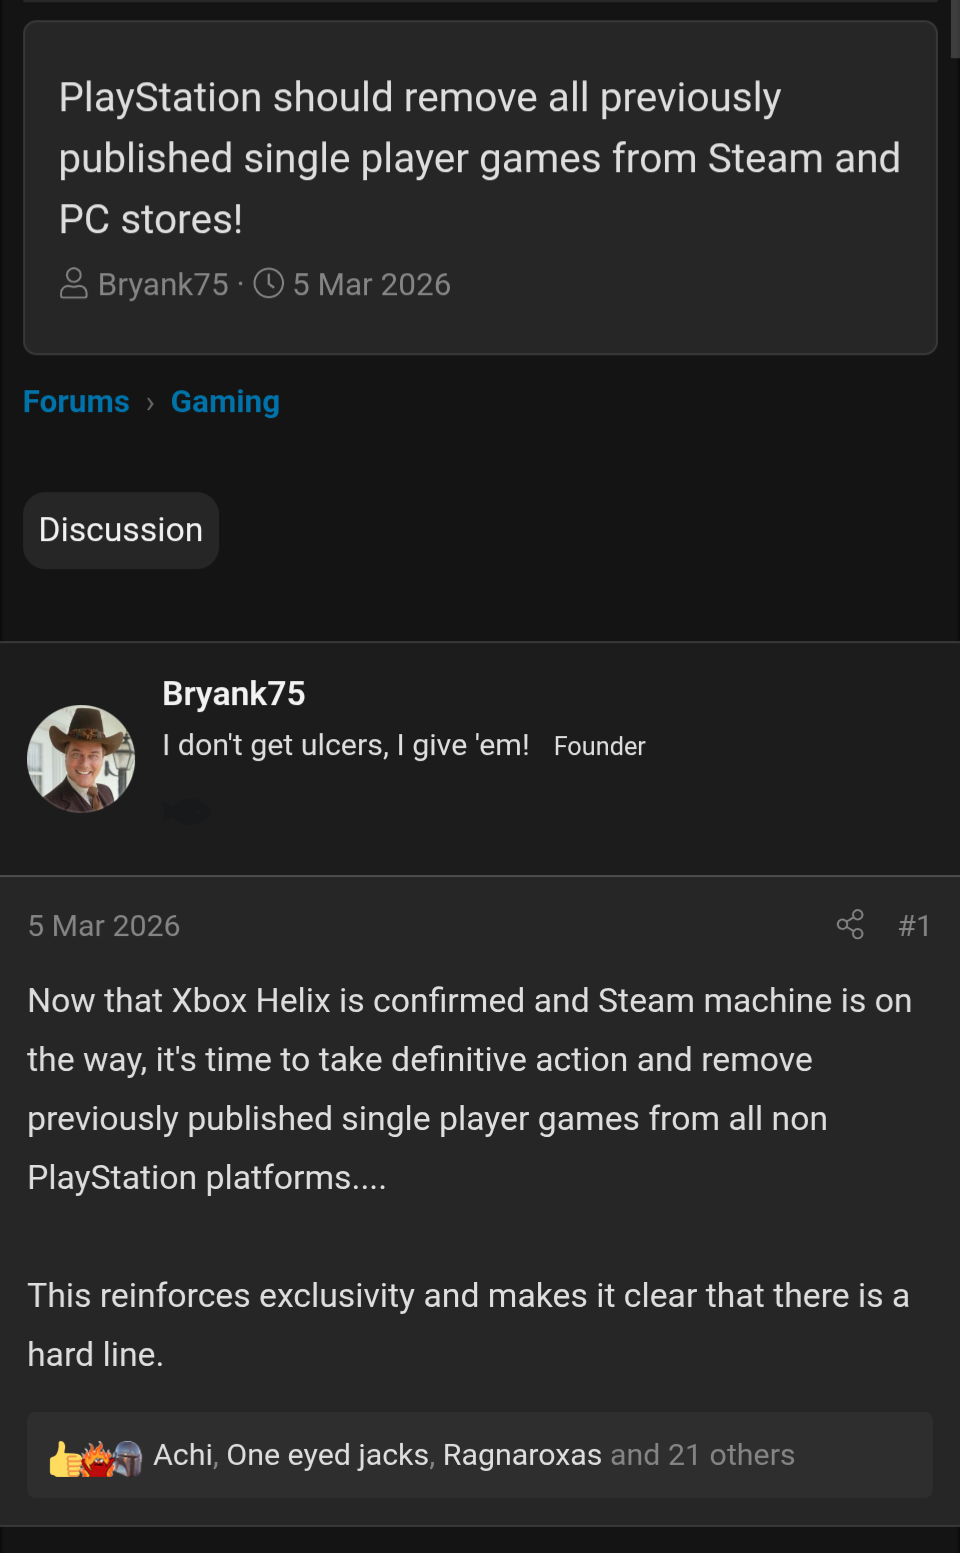Navigate to the Forums breadcrumb
The width and height of the screenshot is (960, 1553).
click(76, 401)
